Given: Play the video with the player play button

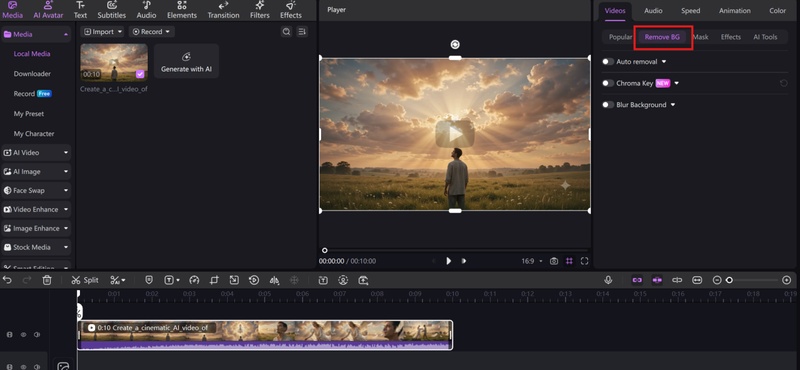Looking at the screenshot, I should 448,261.
